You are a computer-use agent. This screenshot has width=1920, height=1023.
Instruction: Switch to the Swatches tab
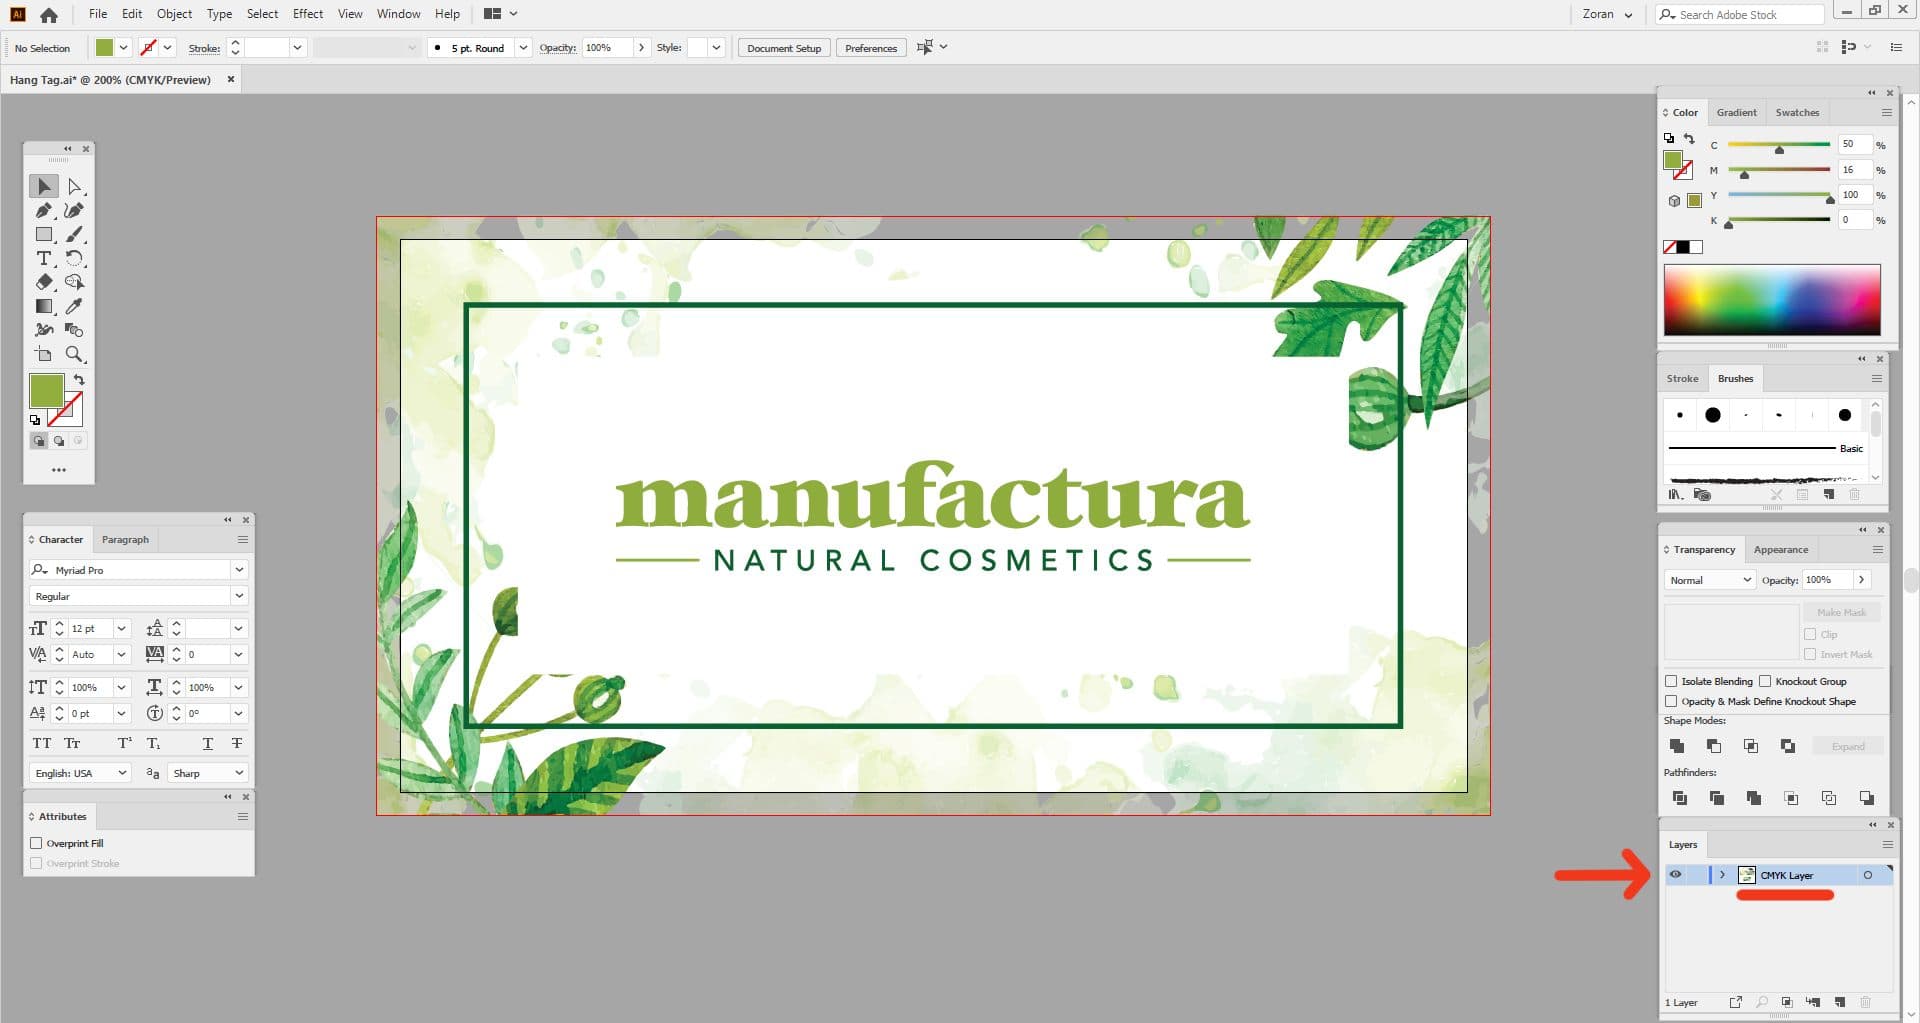(1797, 112)
